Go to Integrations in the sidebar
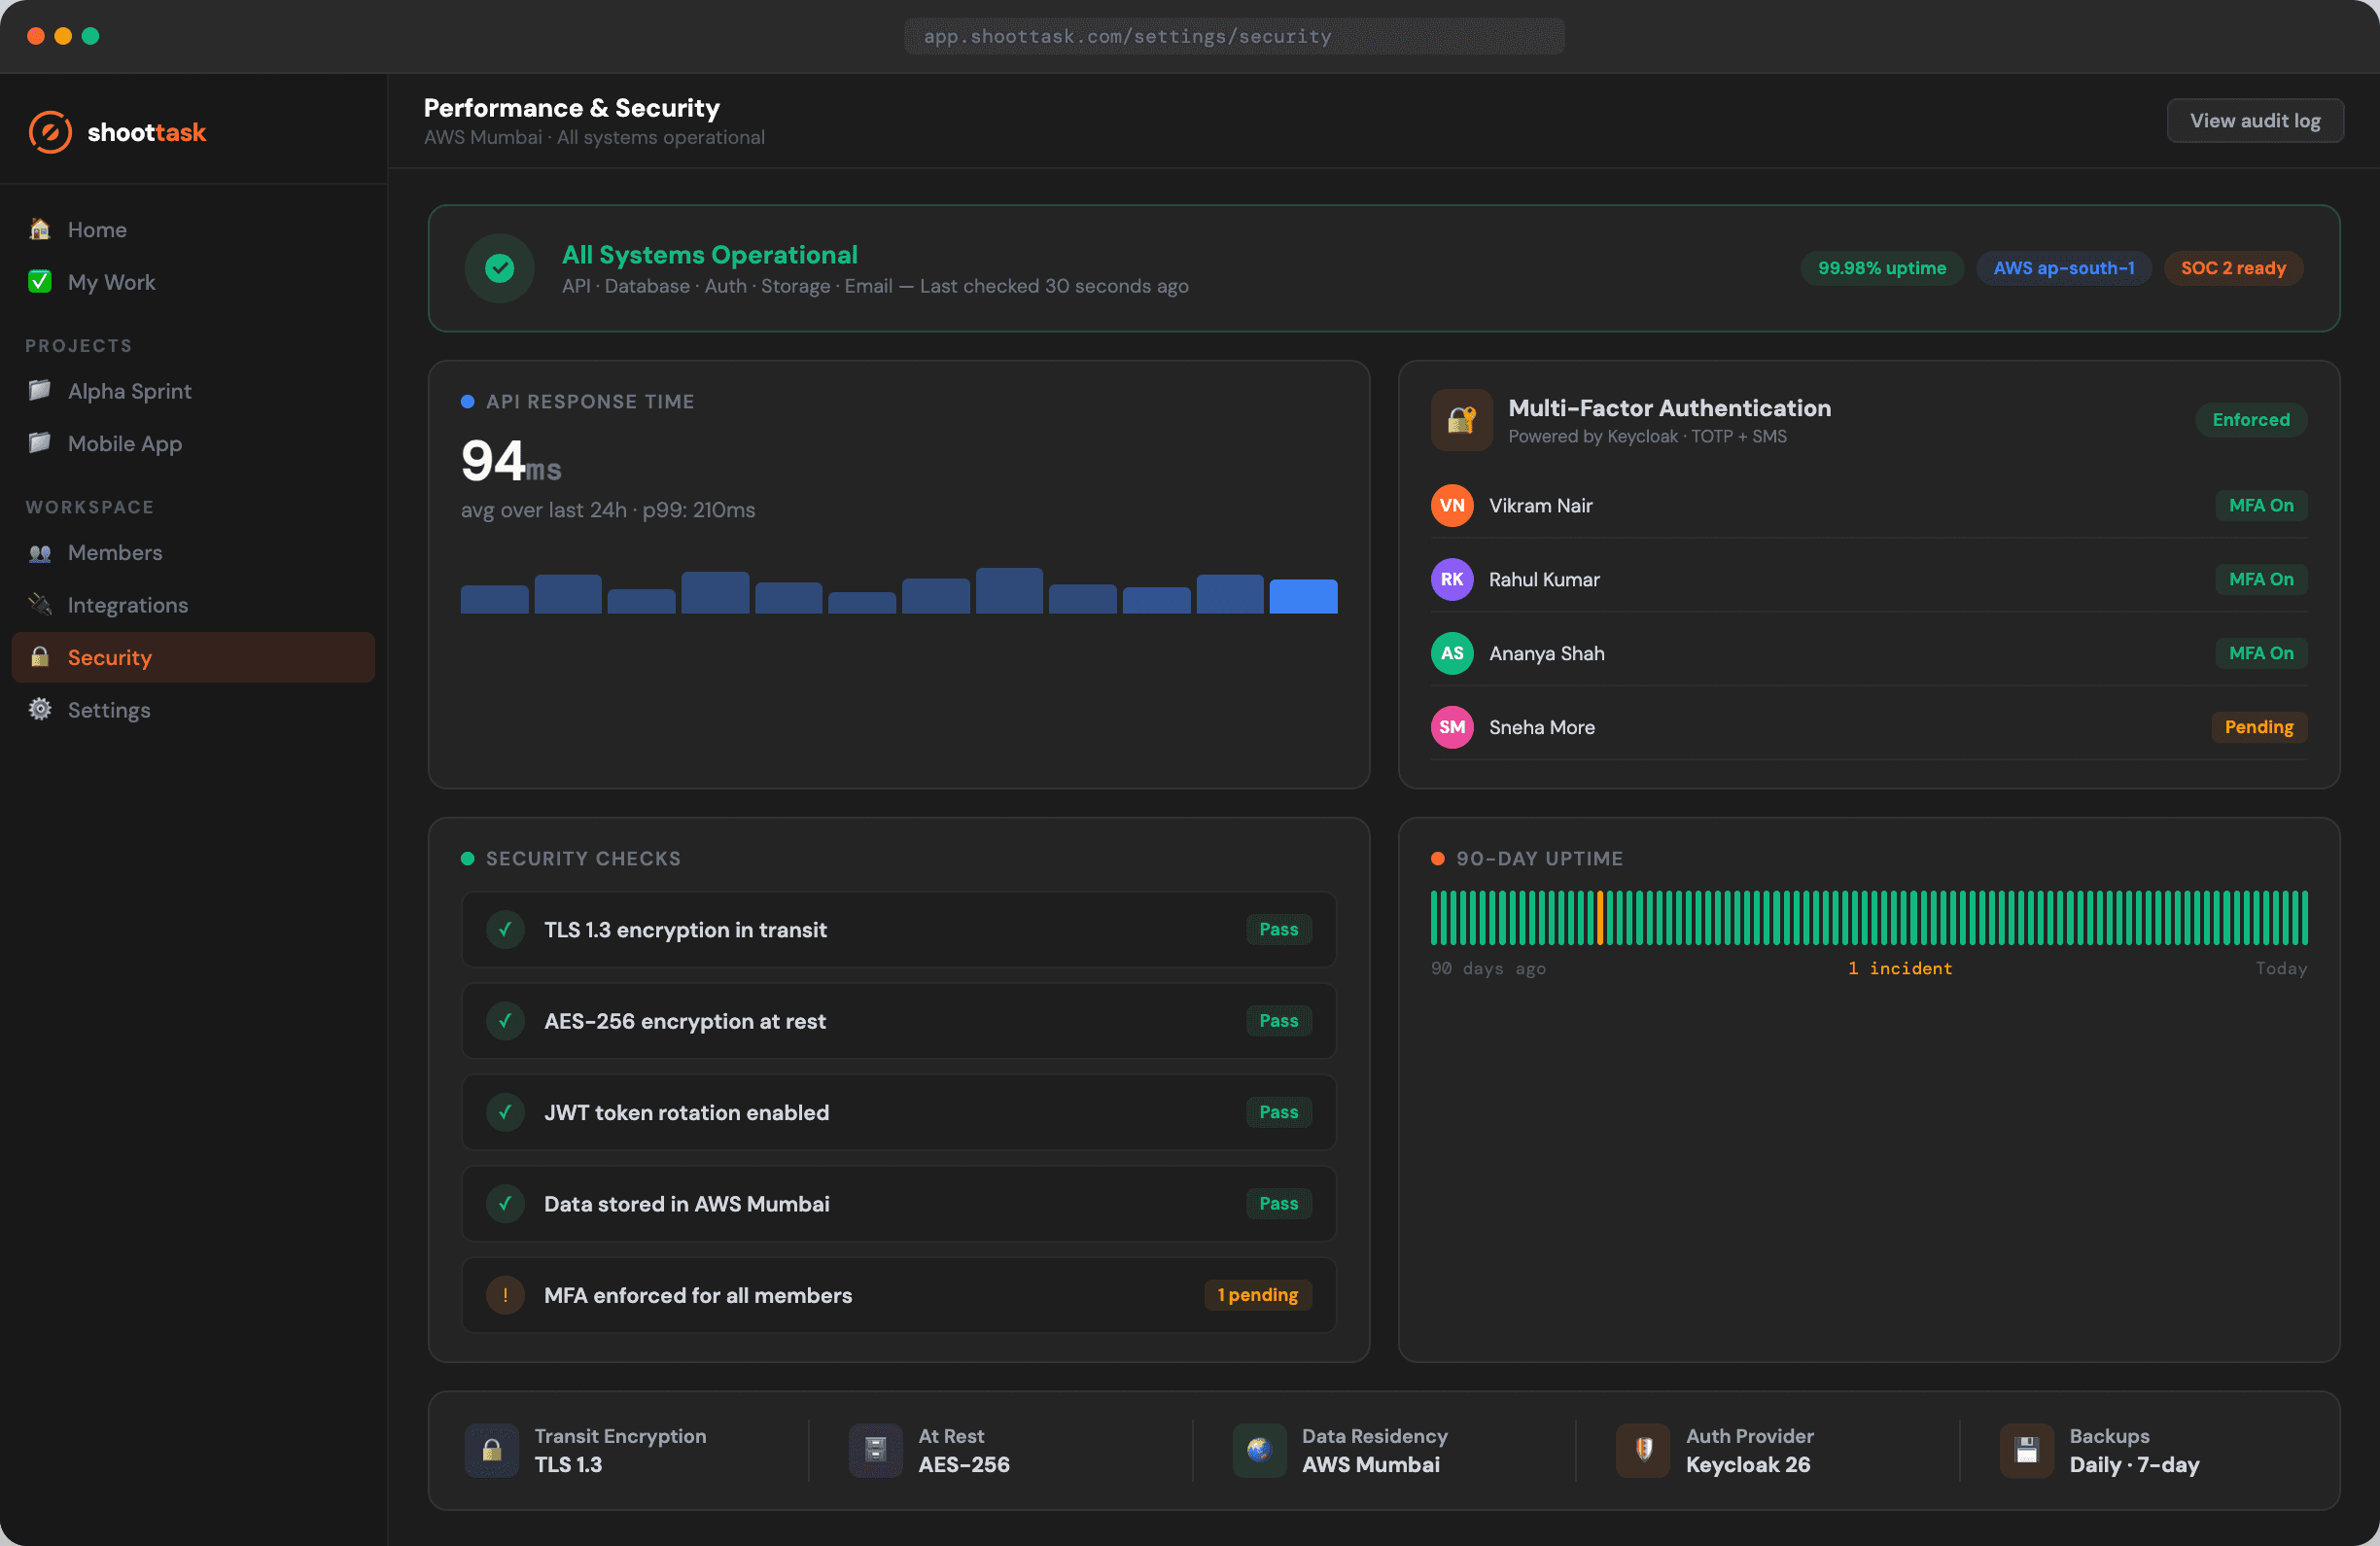The image size is (2380, 1546). pos(127,605)
